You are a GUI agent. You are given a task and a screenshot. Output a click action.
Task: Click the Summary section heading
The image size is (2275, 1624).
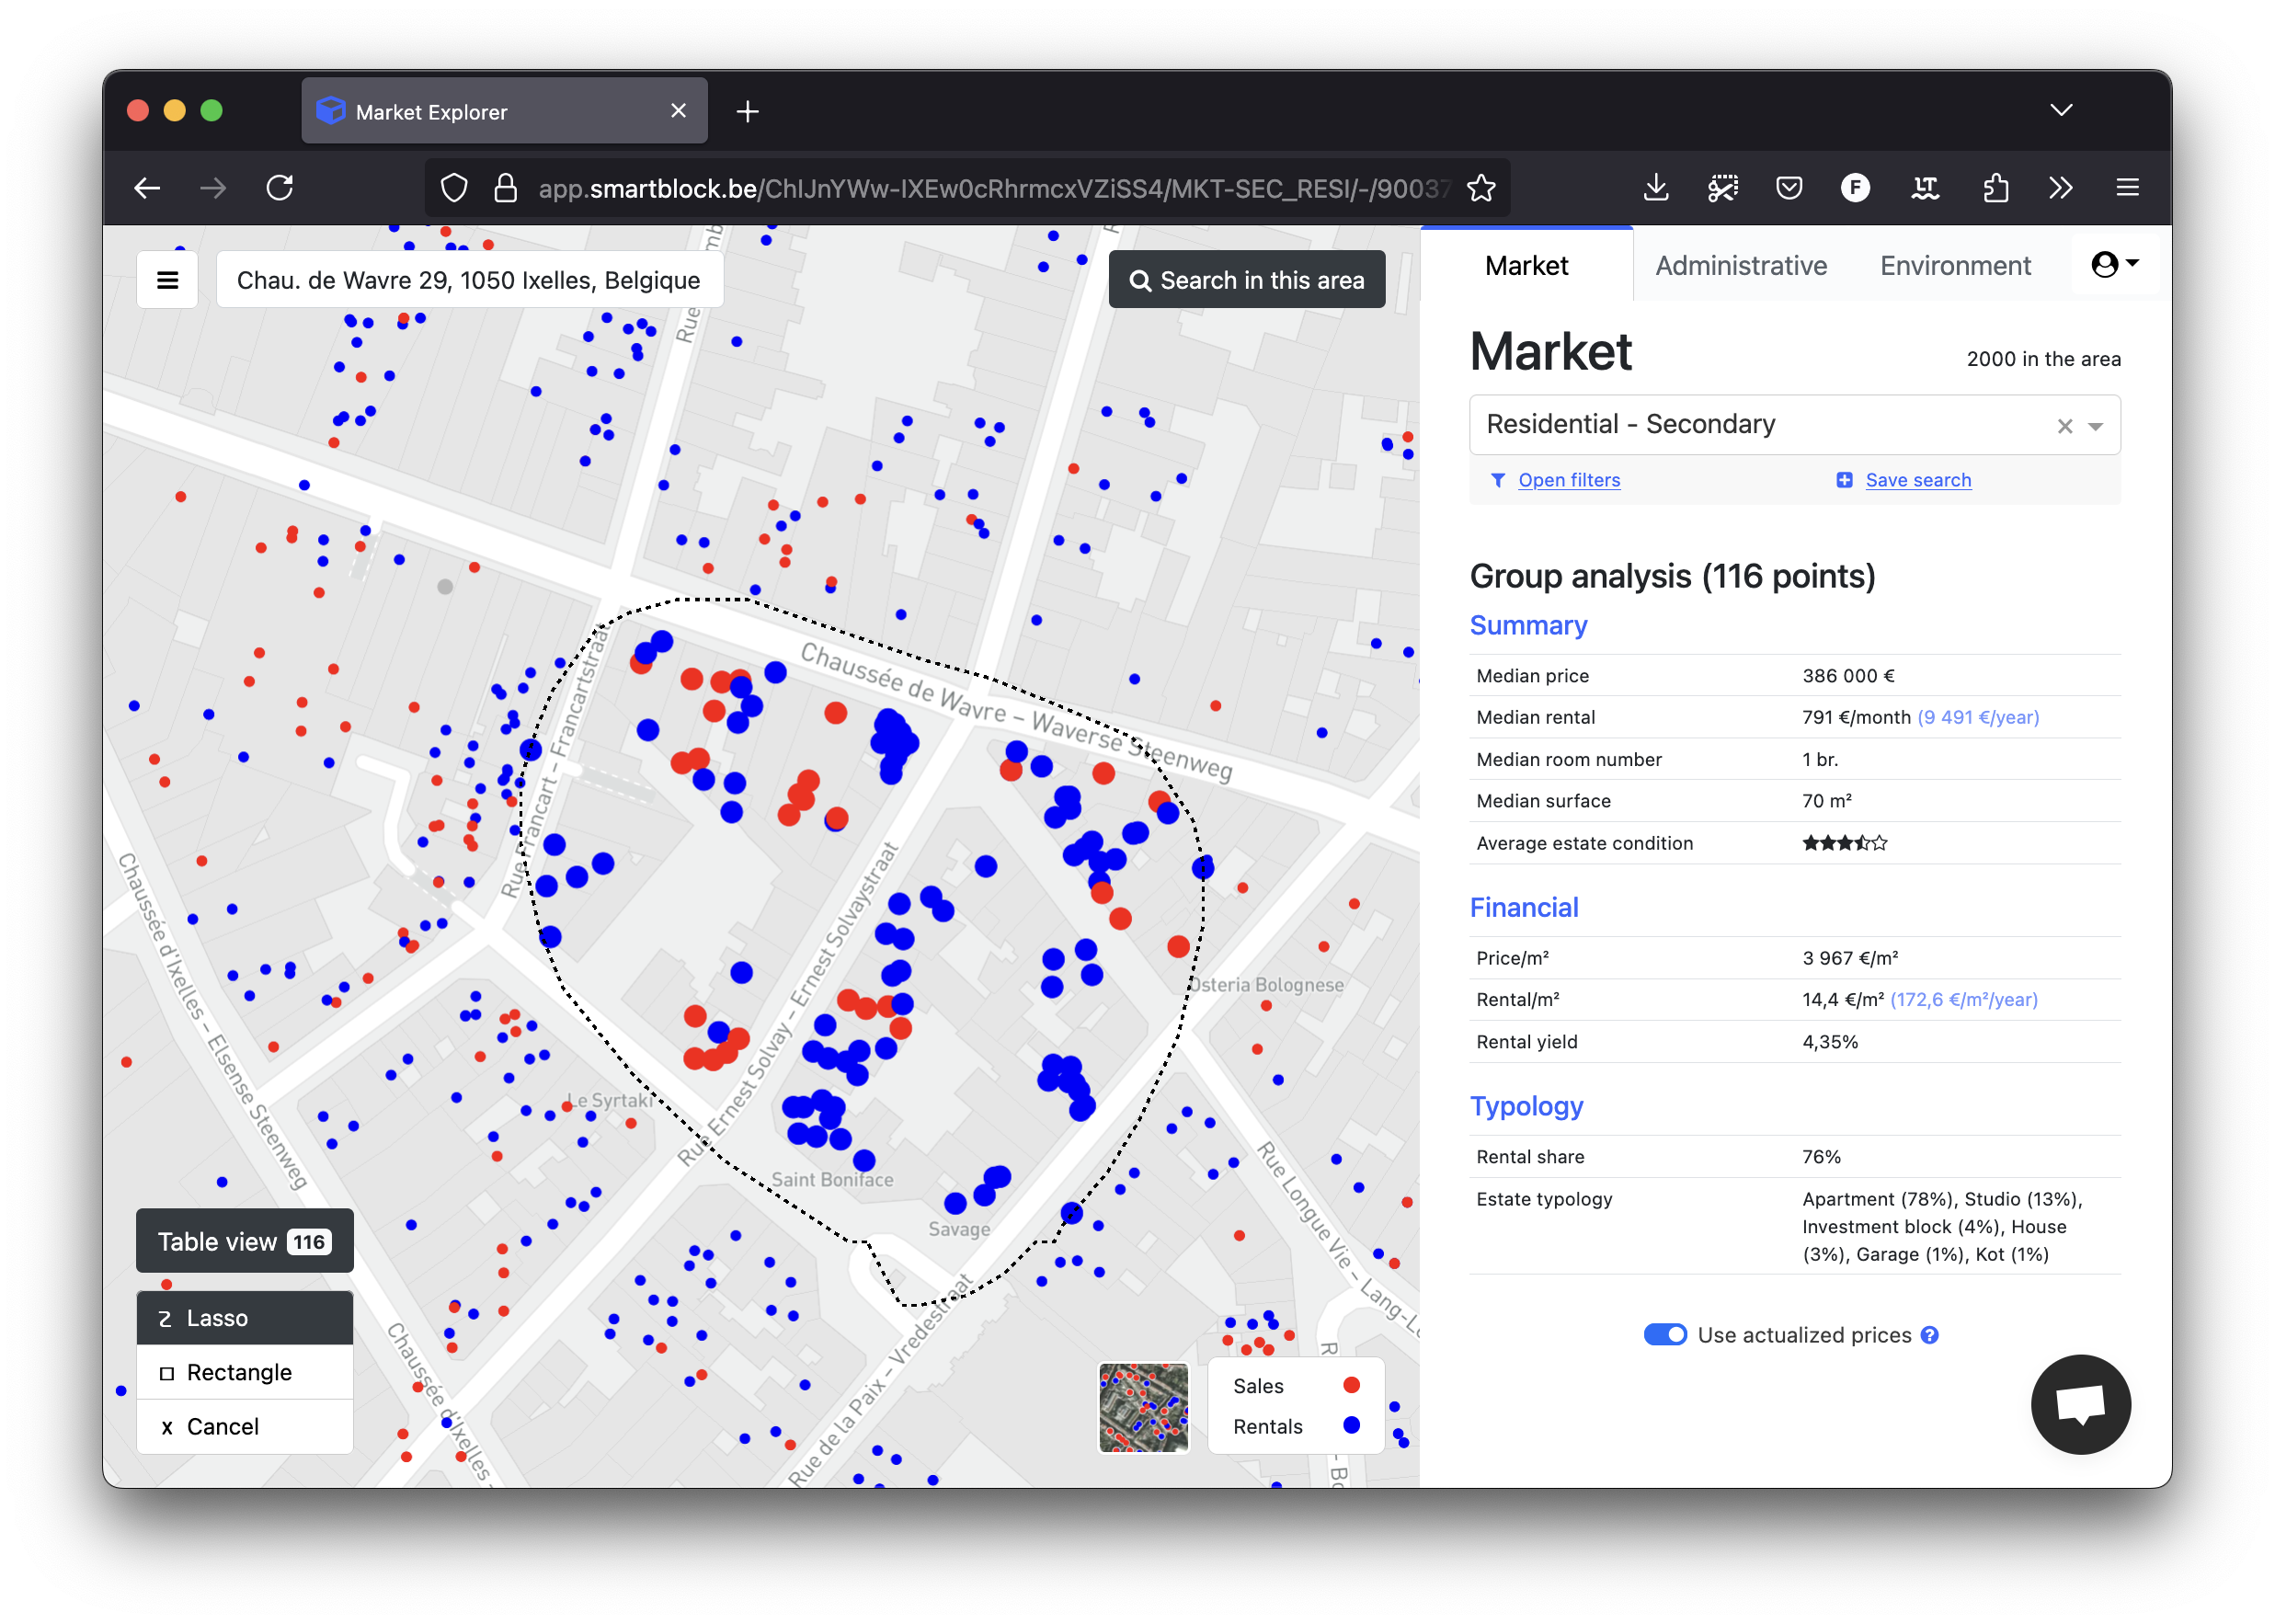pyautogui.click(x=1528, y=625)
